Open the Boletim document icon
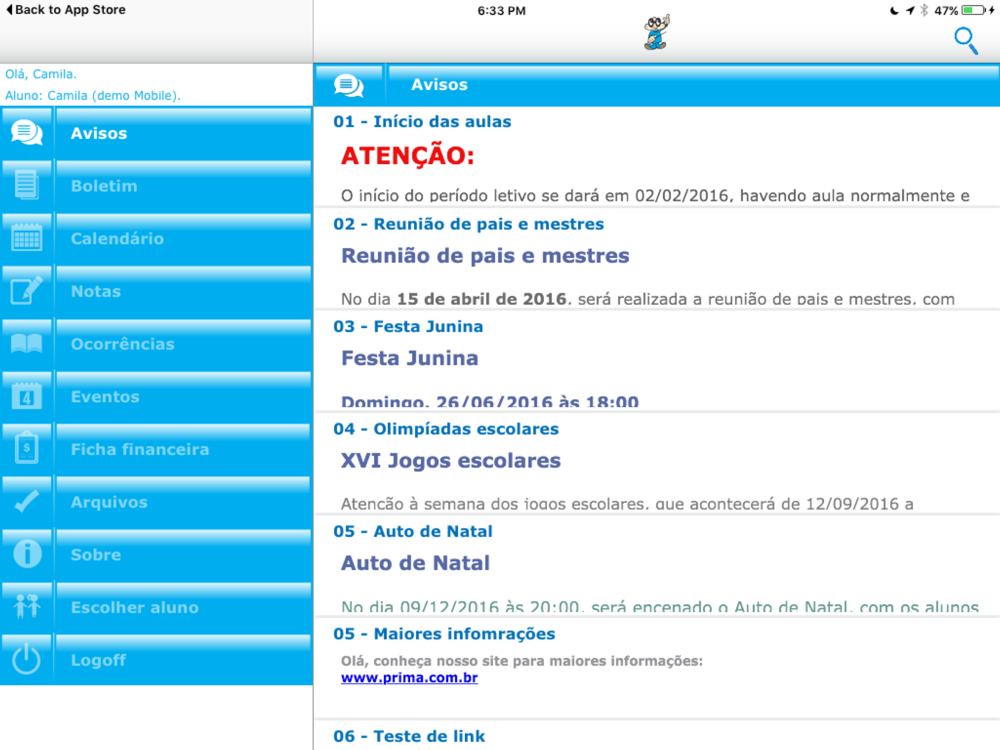The image size is (1000, 750). point(27,186)
